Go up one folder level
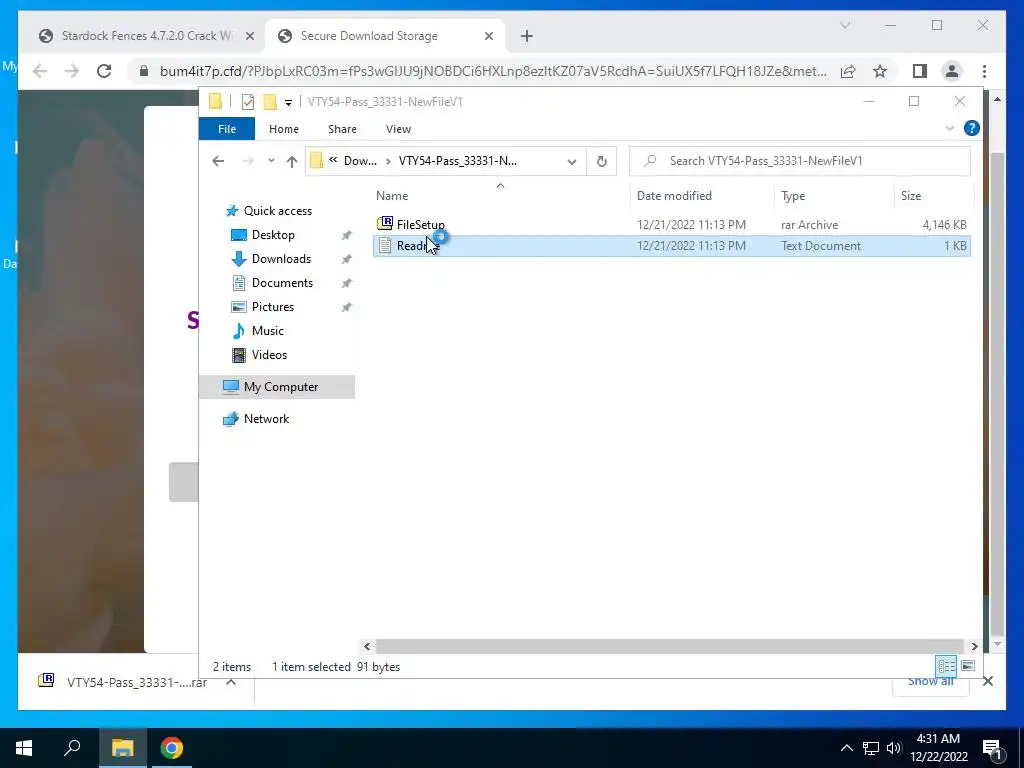This screenshot has width=1024, height=768. click(291, 161)
